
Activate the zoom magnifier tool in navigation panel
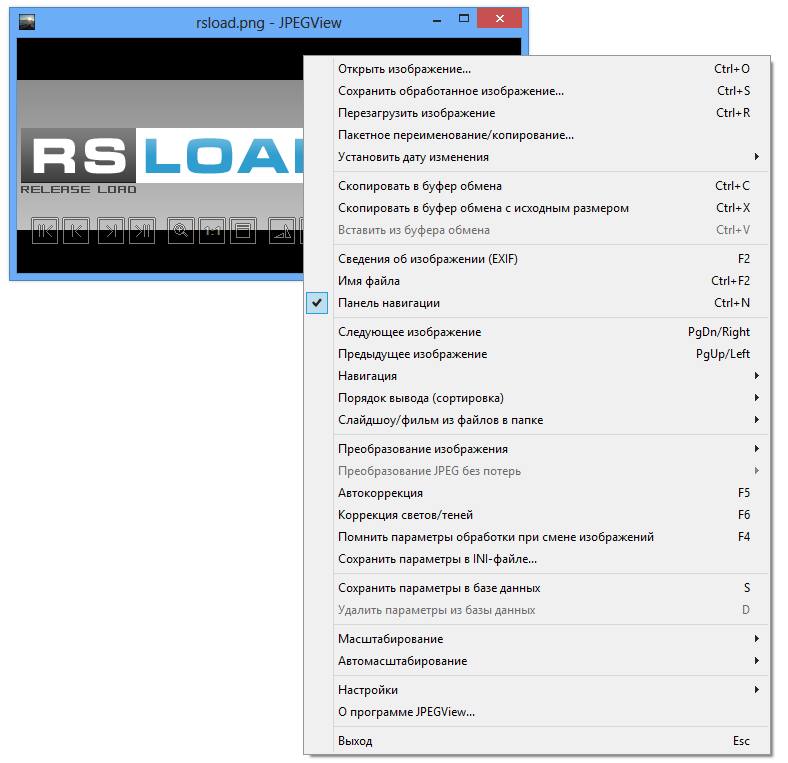point(181,231)
